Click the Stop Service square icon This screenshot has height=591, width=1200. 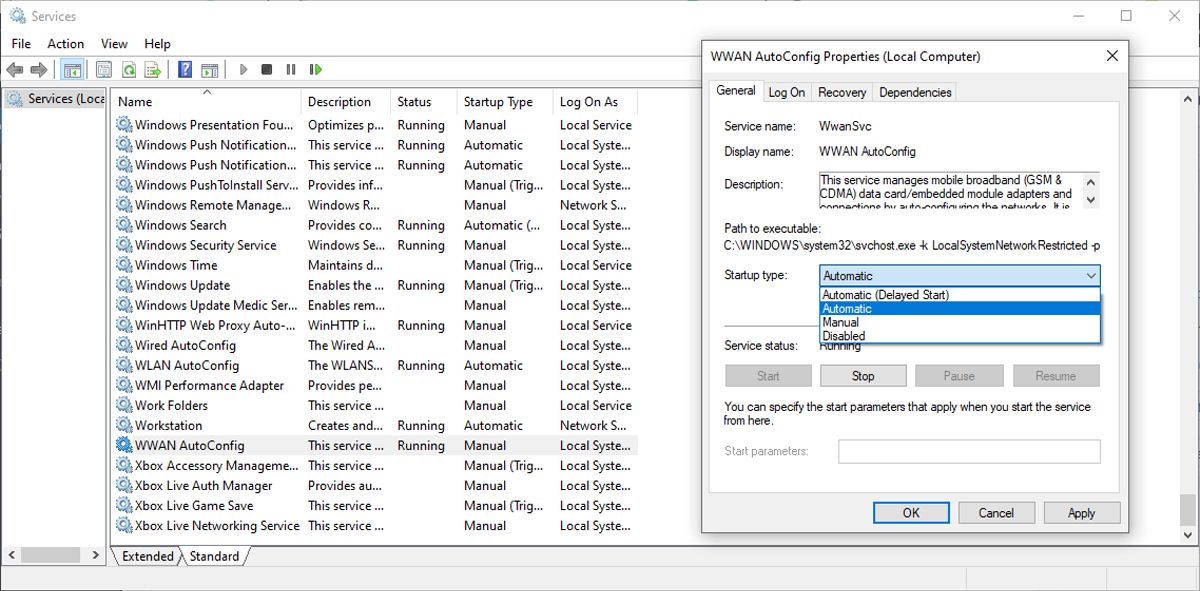(x=267, y=70)
